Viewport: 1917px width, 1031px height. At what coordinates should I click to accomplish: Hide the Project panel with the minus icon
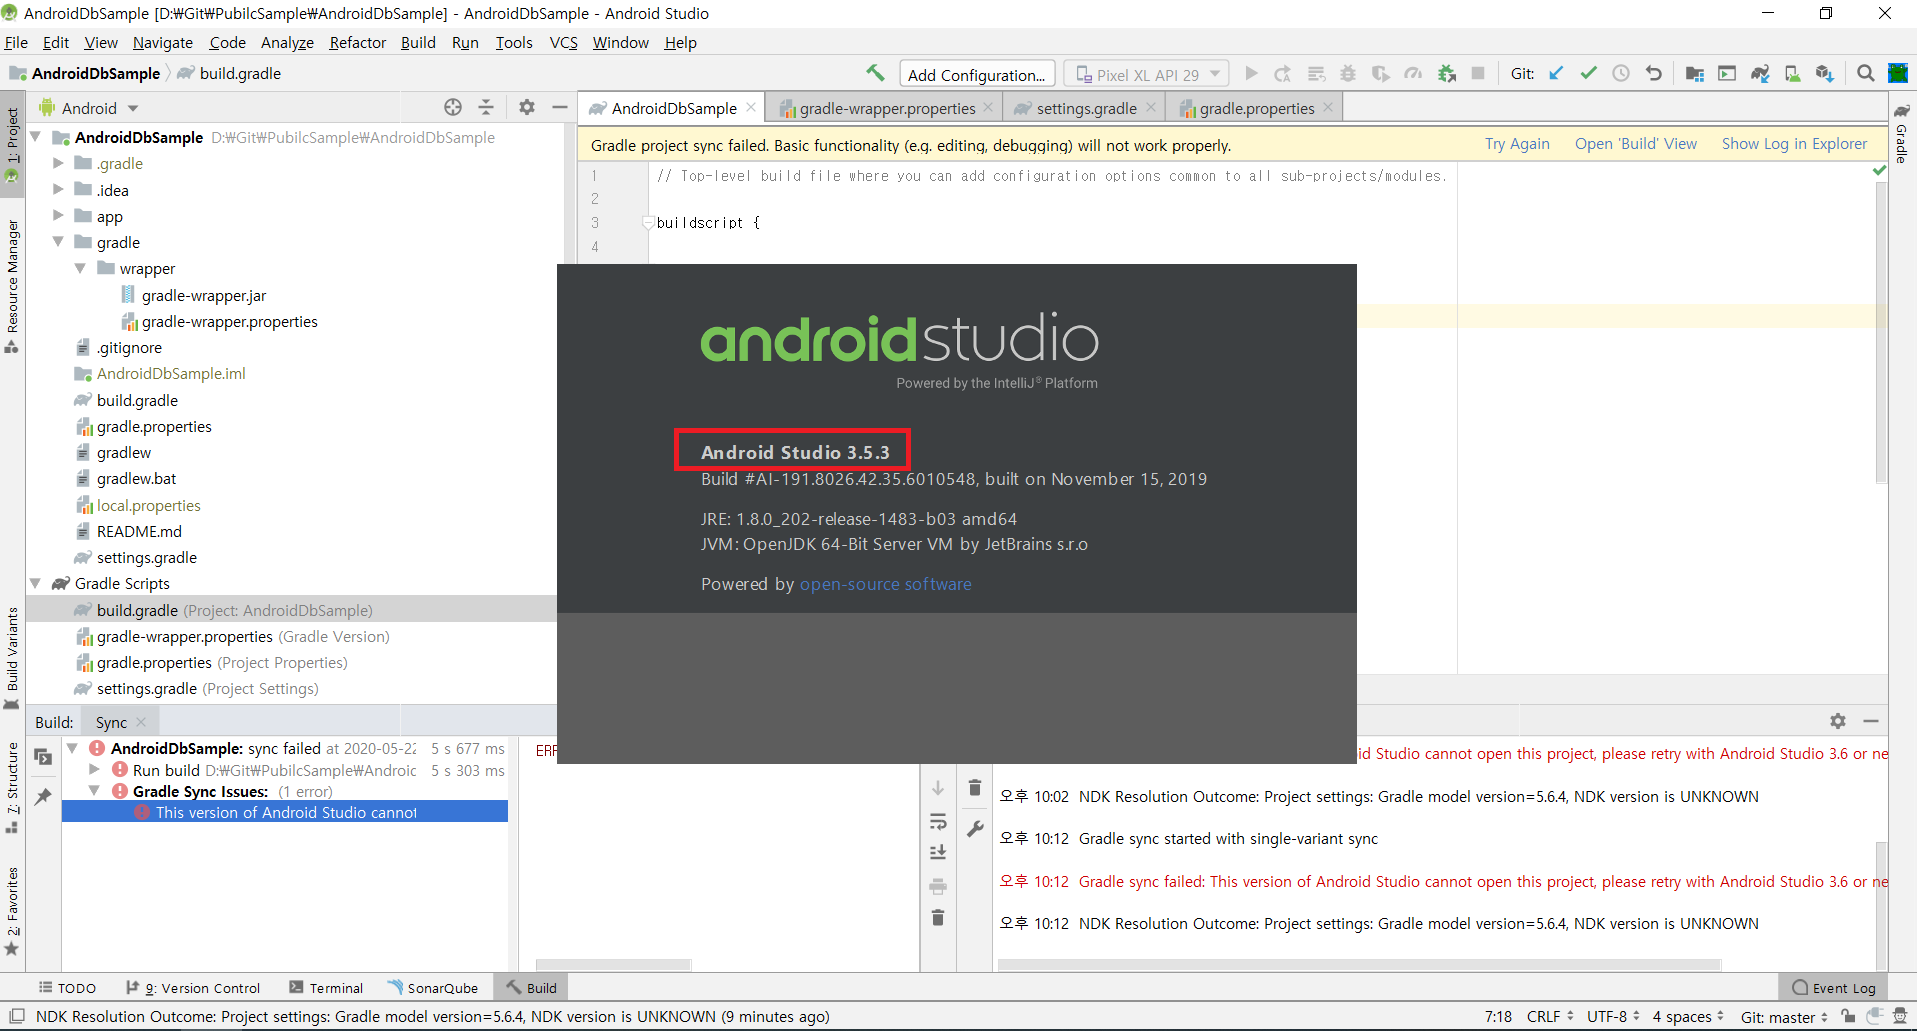point(560,107)
